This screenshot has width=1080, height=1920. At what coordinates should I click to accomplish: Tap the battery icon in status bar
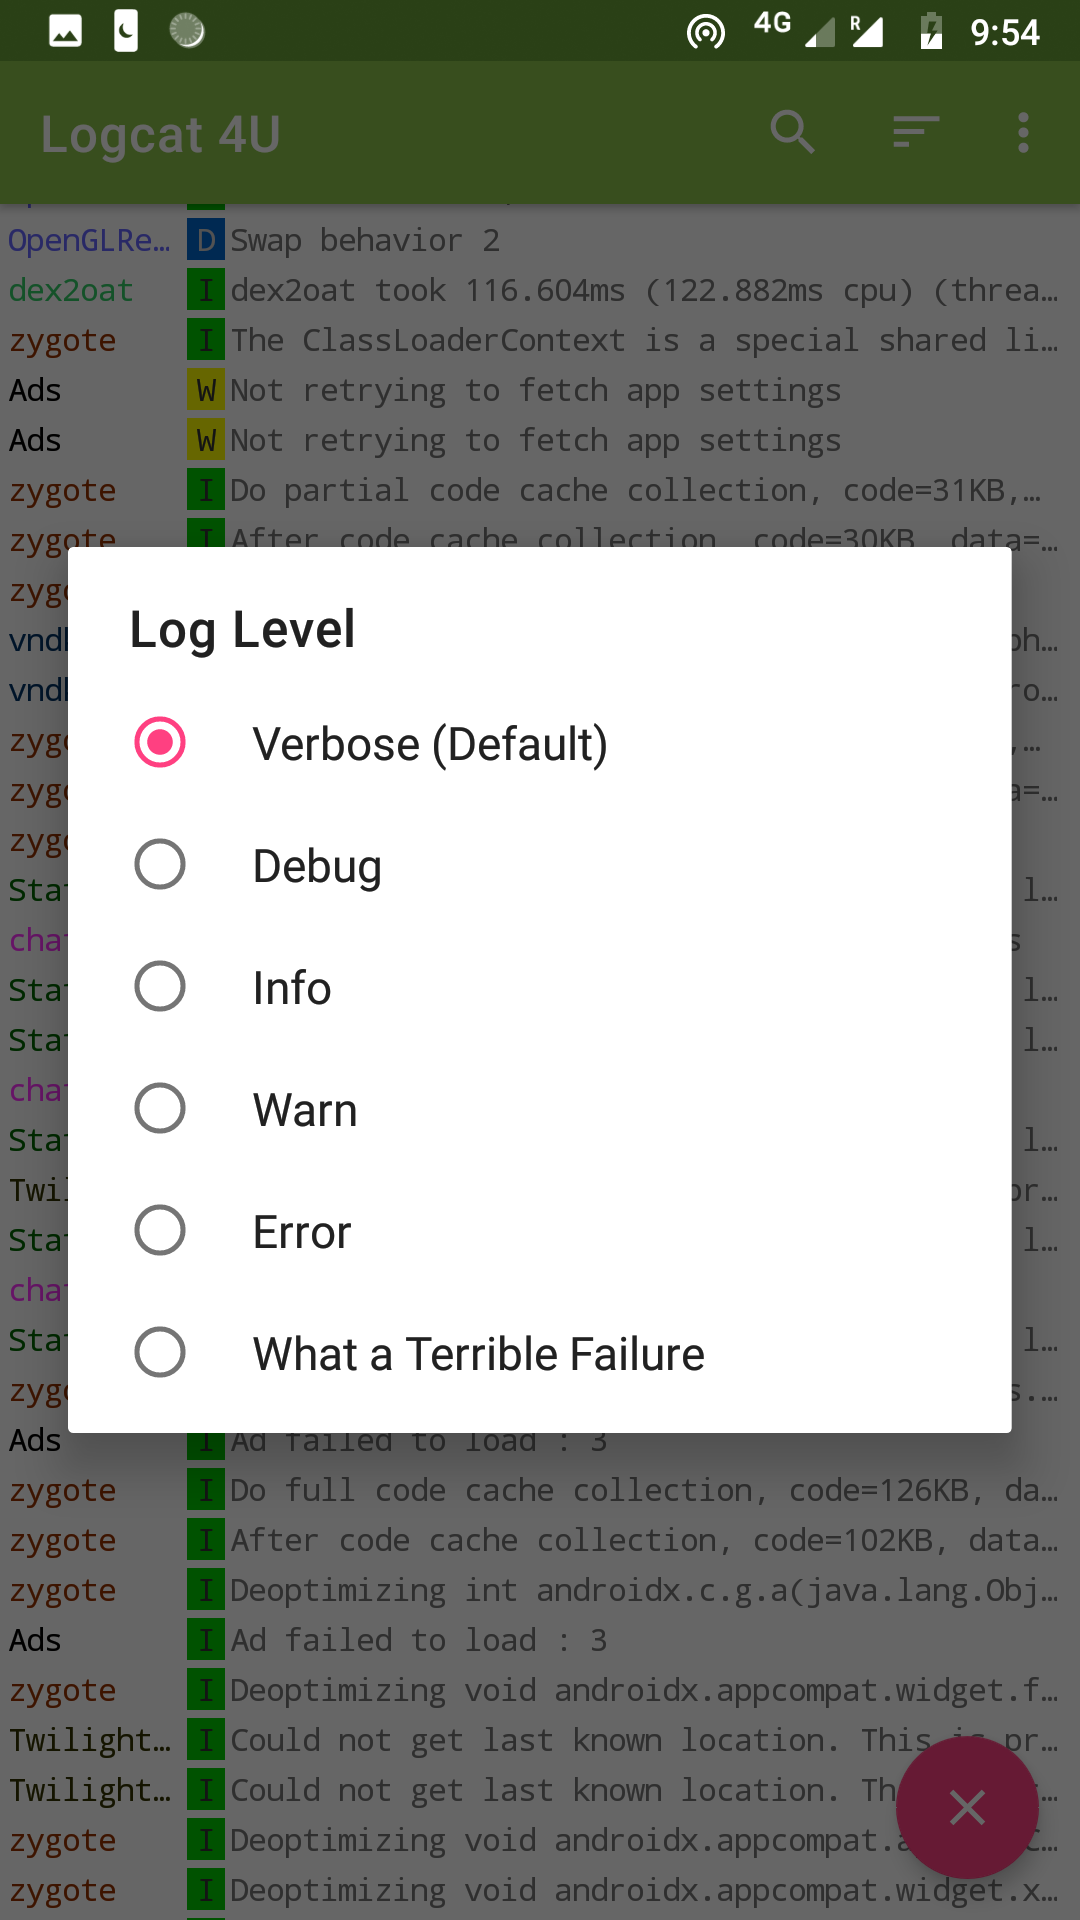[931, 32]
